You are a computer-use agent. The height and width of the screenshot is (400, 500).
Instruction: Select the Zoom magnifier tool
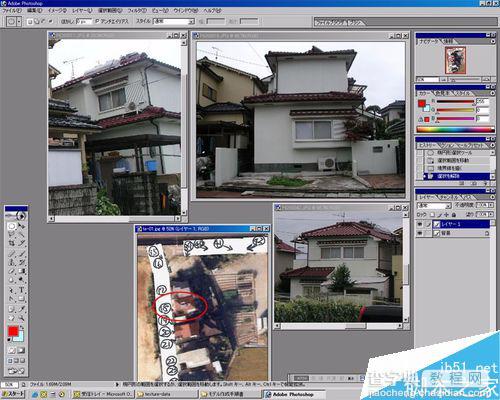pos(21,318)
